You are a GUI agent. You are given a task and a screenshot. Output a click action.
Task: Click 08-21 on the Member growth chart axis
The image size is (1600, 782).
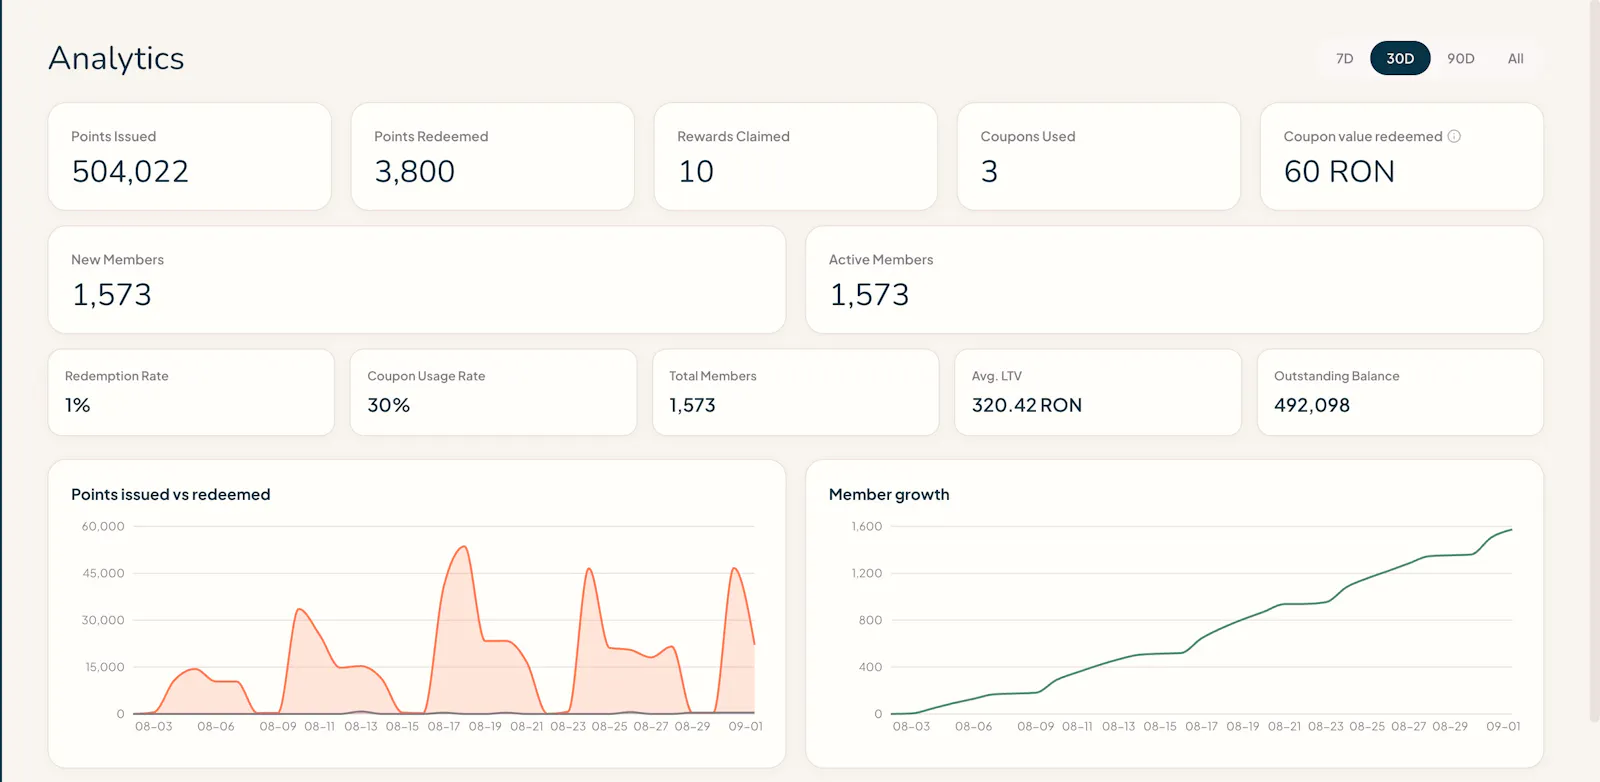click(1285, 726)
